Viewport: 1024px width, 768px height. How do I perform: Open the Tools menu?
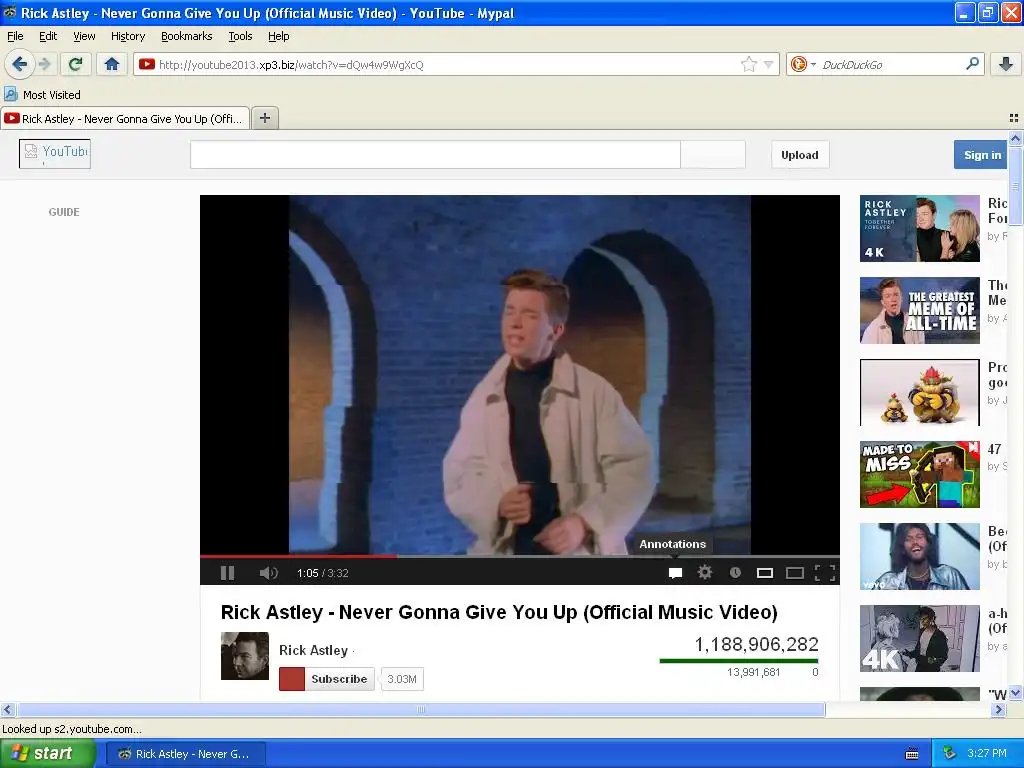pos(240,36)
